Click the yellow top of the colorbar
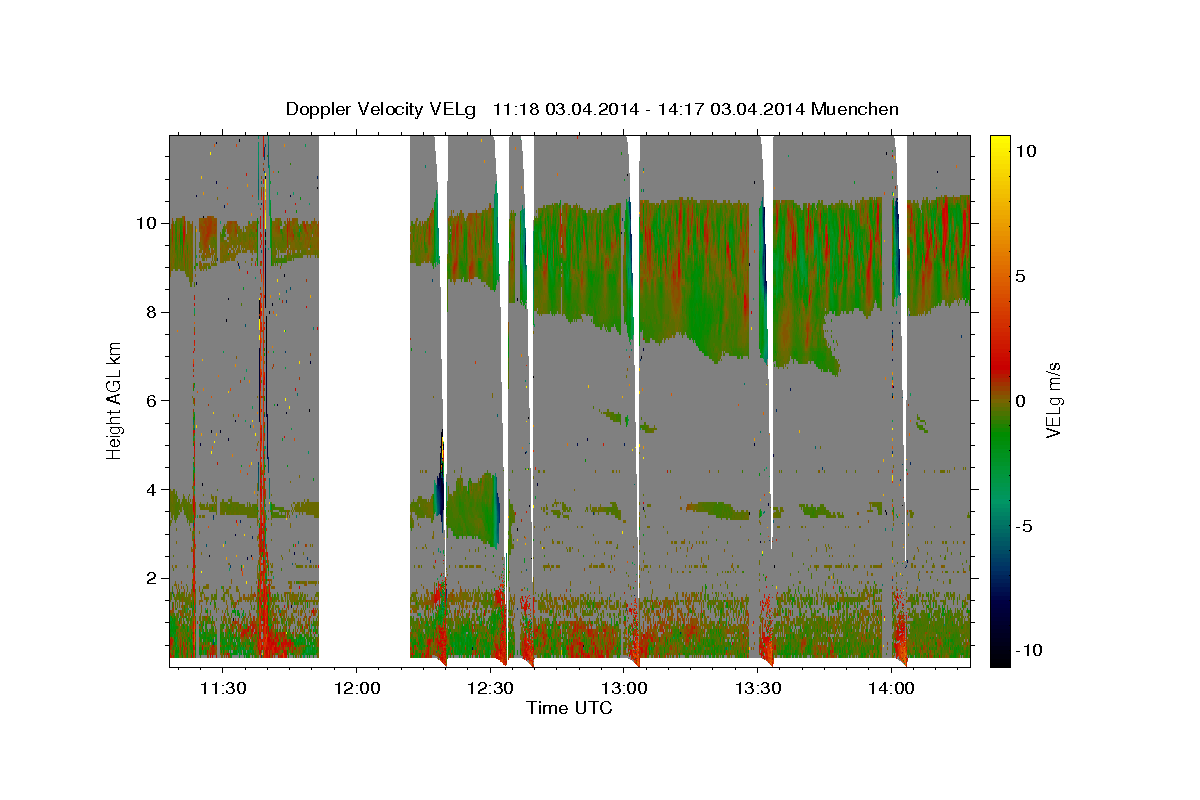This screenshot has width=1200, height=800. point(999,145)
